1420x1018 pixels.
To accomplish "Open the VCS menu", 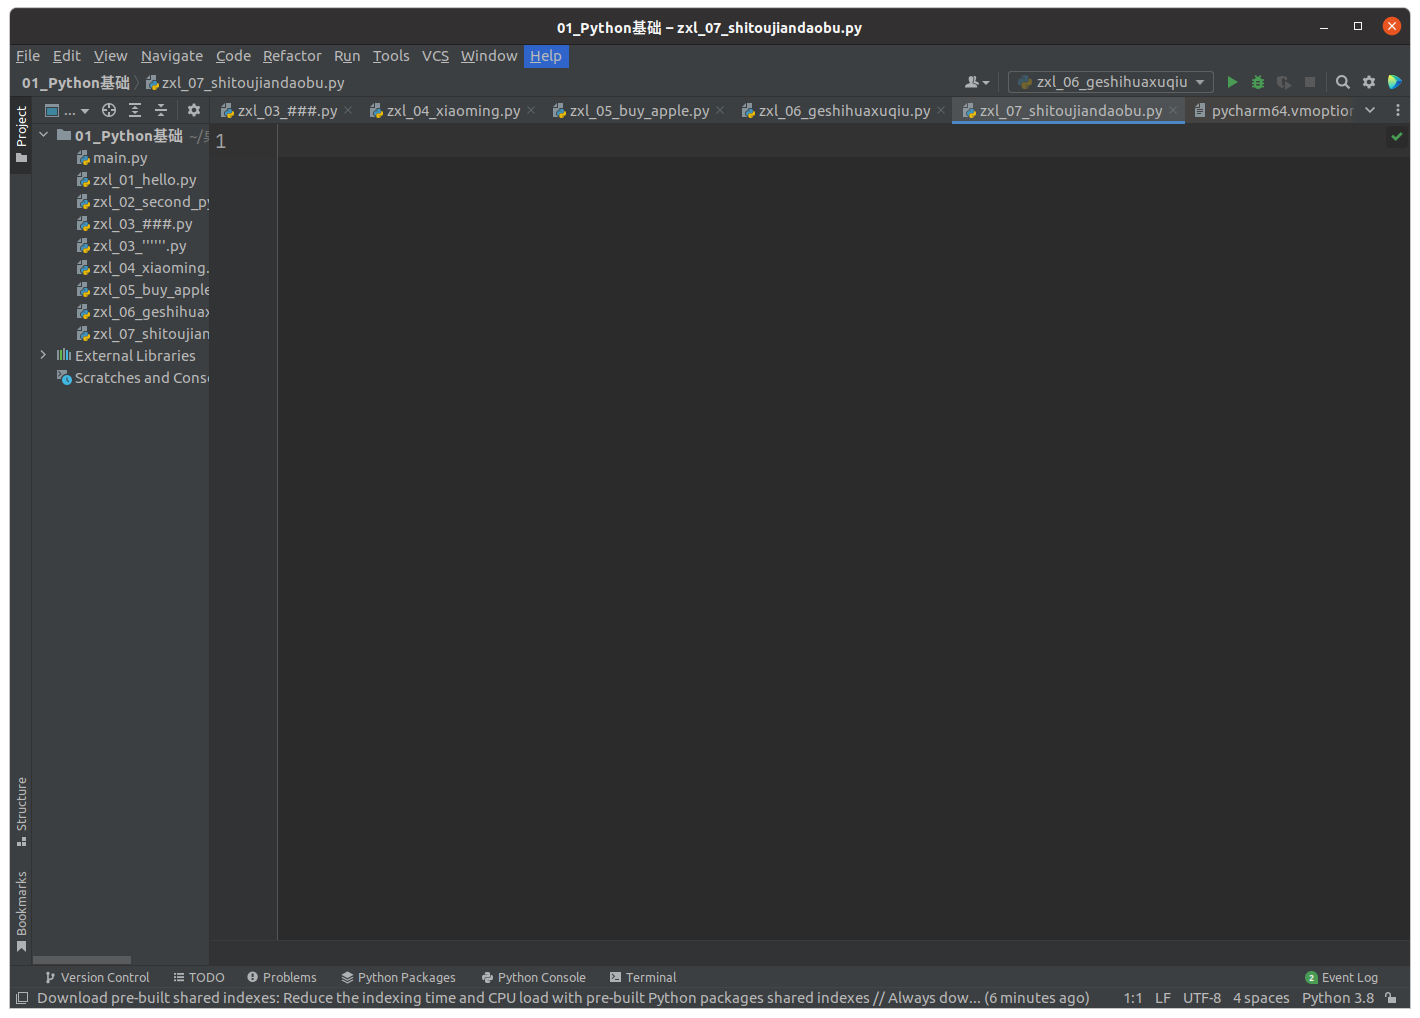I will [x=435, y=56].
